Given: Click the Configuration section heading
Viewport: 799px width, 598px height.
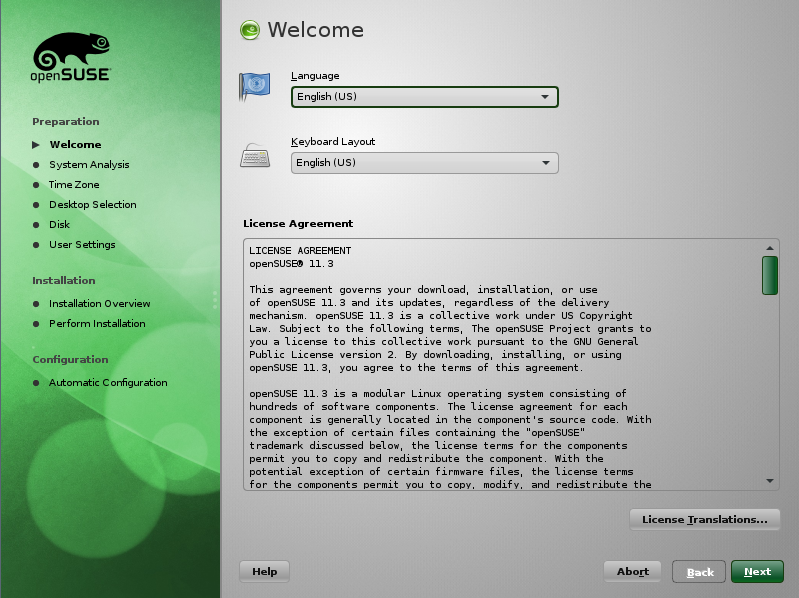Looking at the screenshot, I should point(70,360).
